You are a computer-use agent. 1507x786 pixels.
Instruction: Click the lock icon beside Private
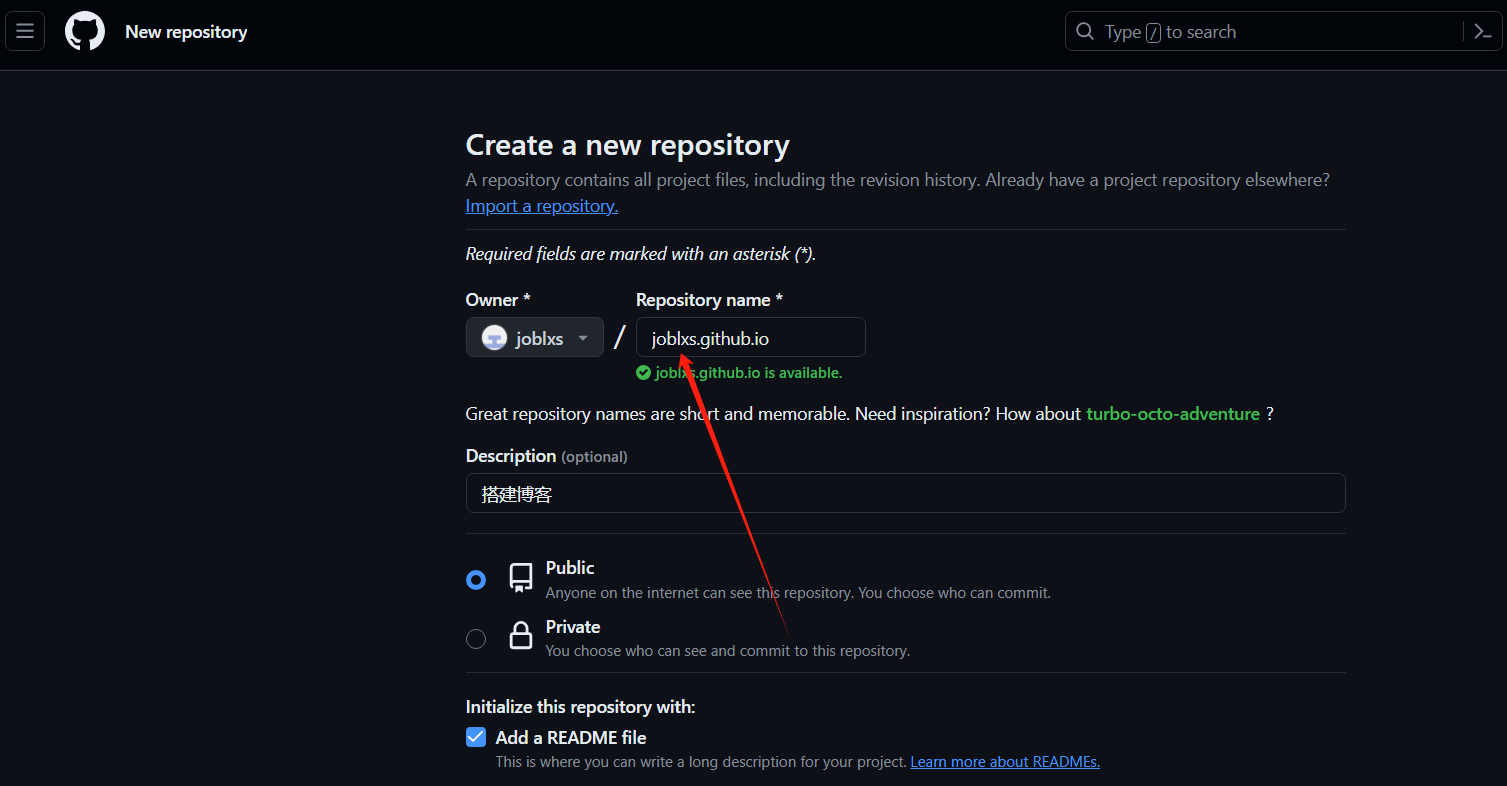521,637
